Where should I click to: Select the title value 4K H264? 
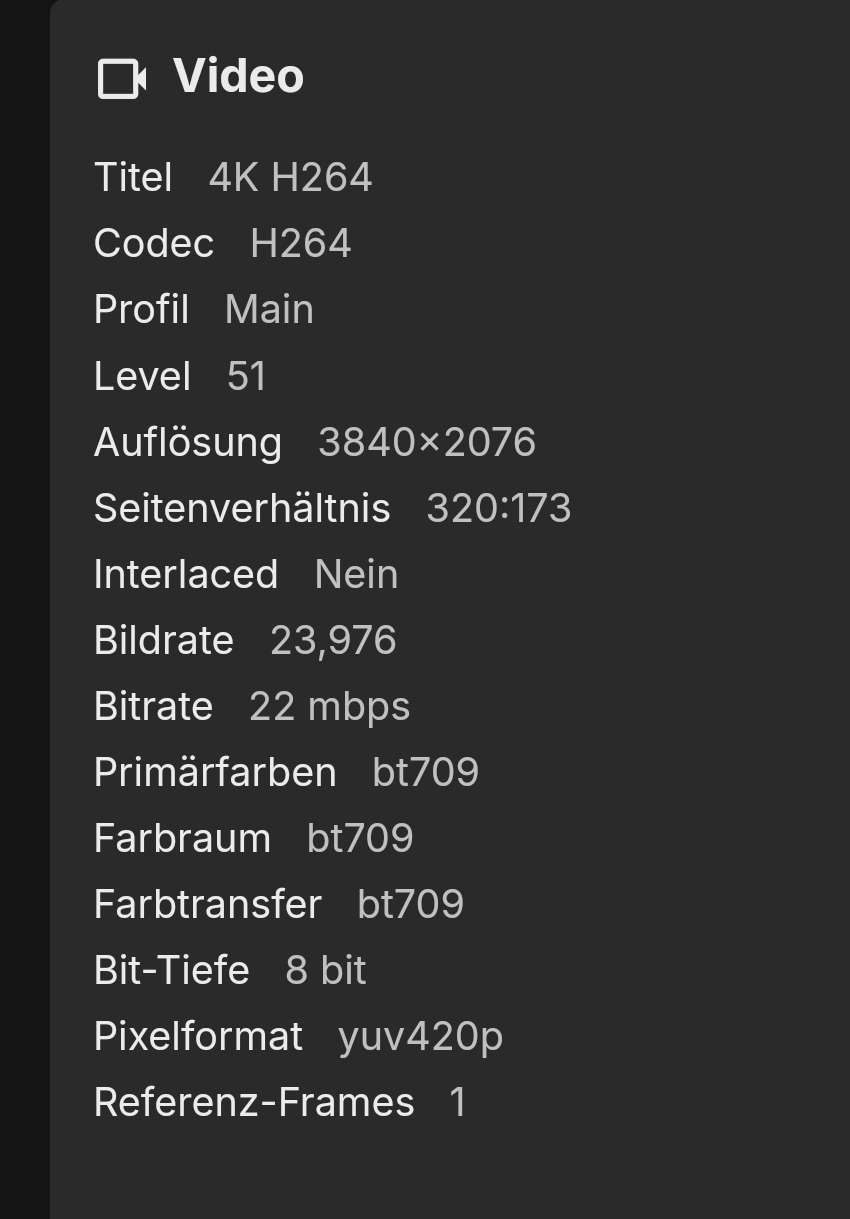pyautogui.click(x=290, y=178)
